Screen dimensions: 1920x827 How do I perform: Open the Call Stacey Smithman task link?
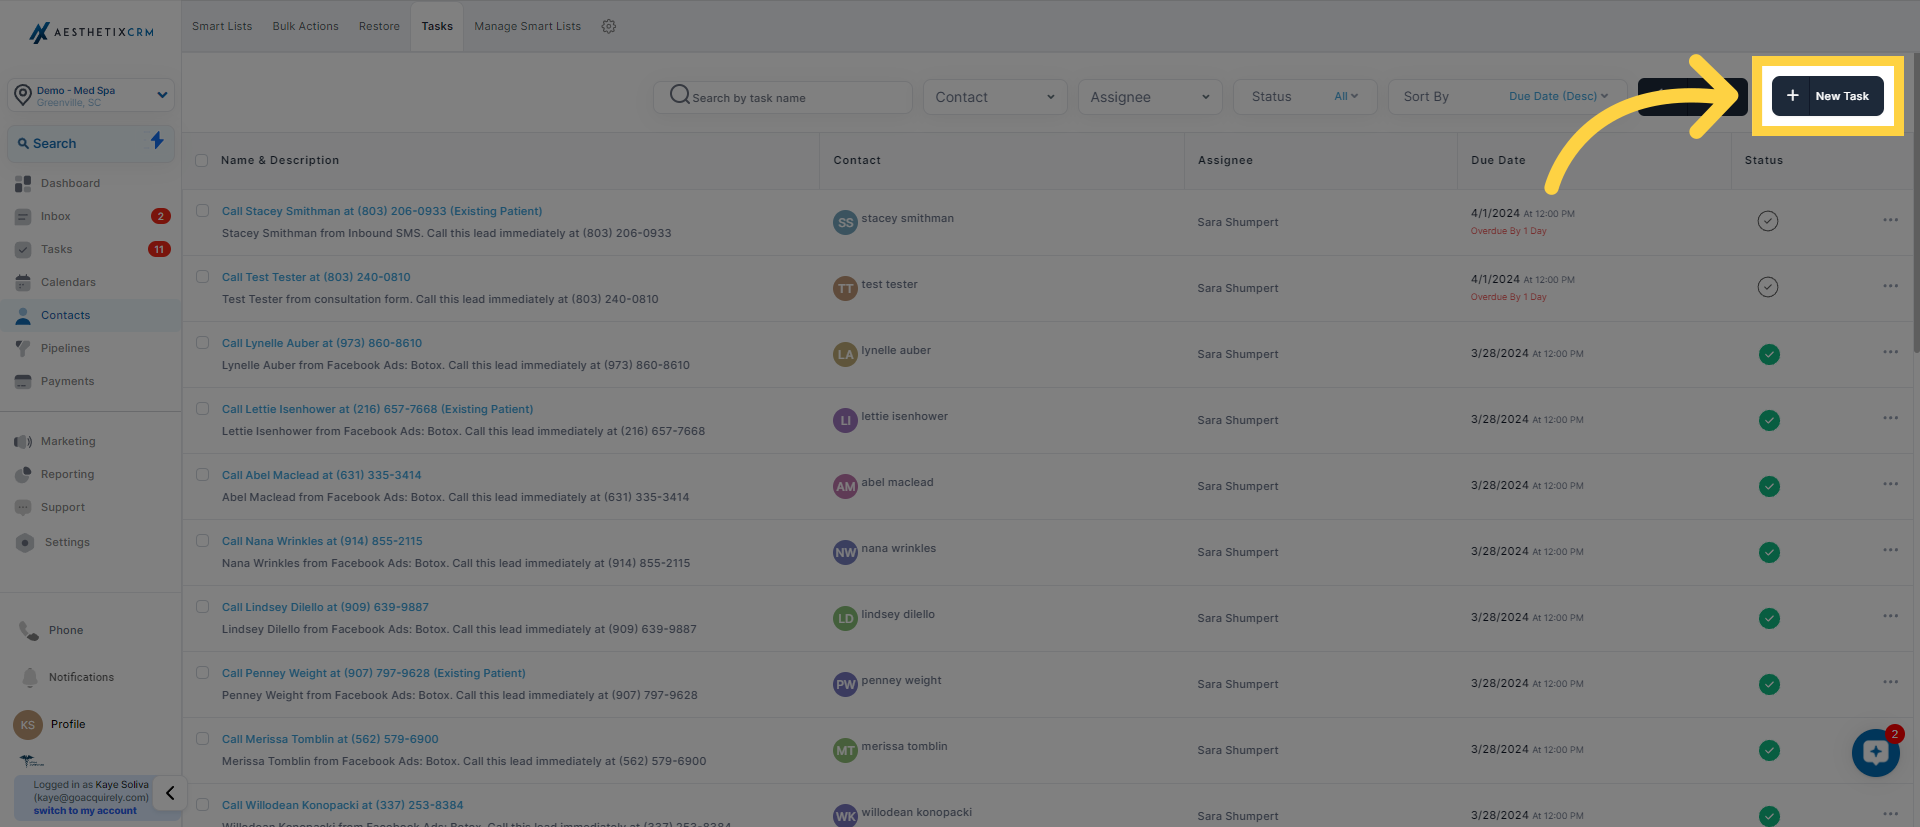(x=382, y=211)
